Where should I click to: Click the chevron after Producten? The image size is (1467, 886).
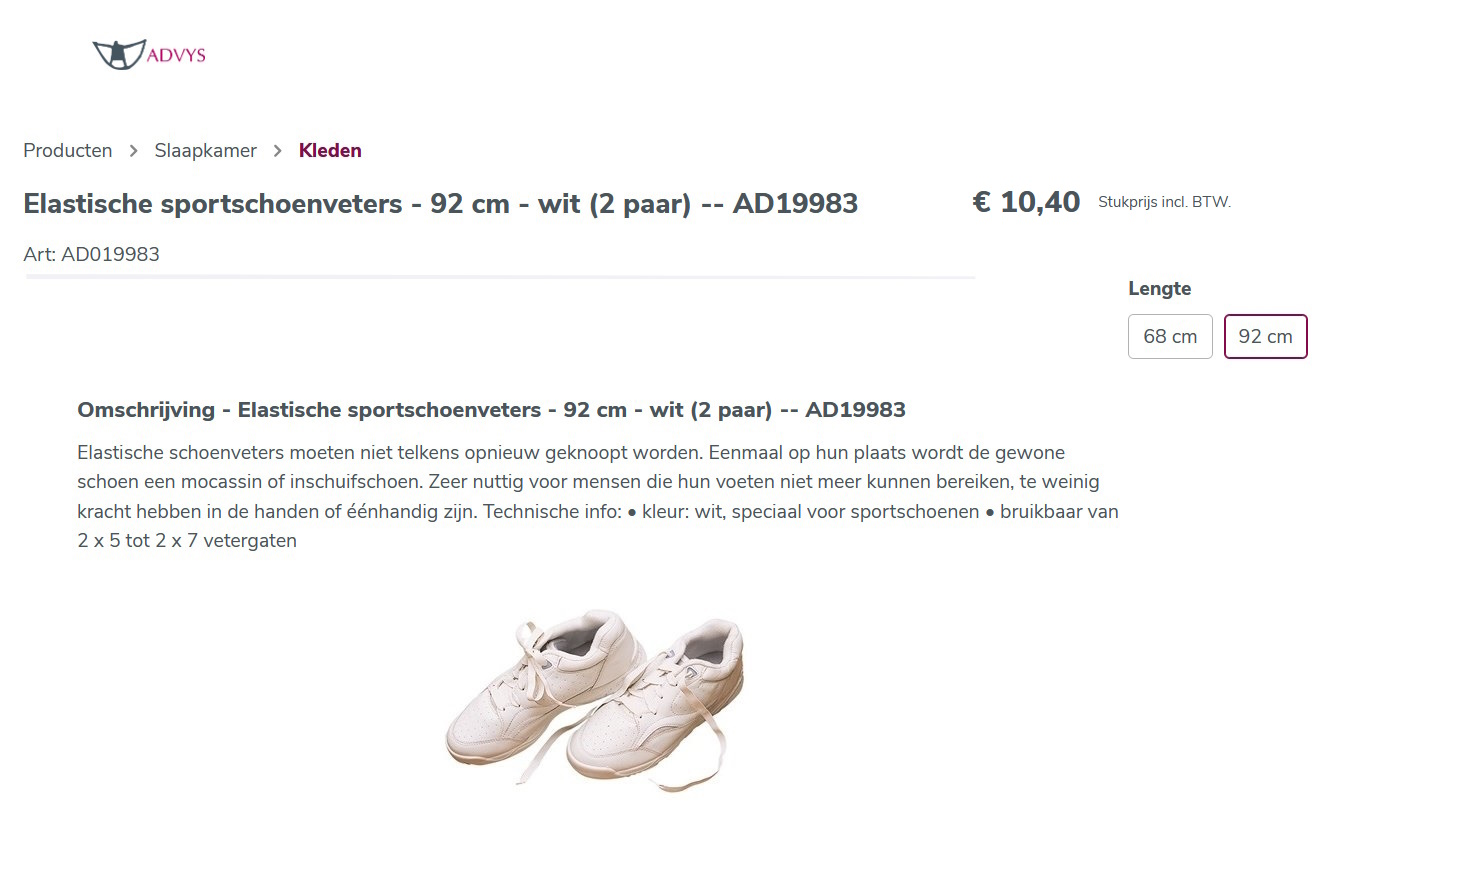(x=133, y=151)
